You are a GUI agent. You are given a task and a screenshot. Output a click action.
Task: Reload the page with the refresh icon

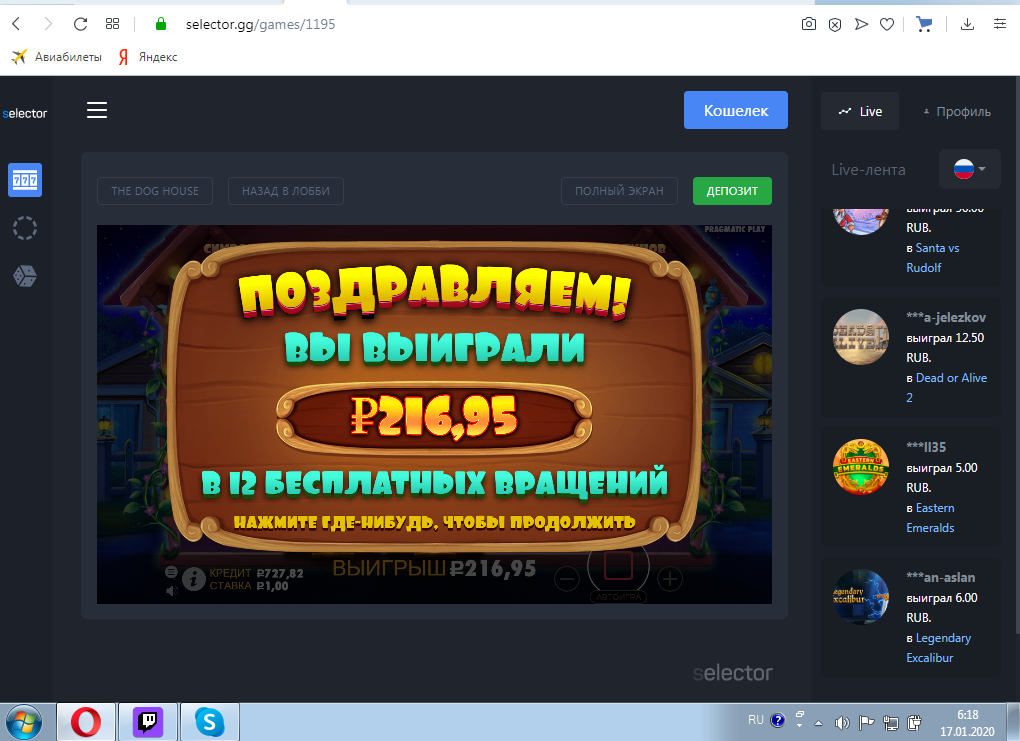(80, 24)
